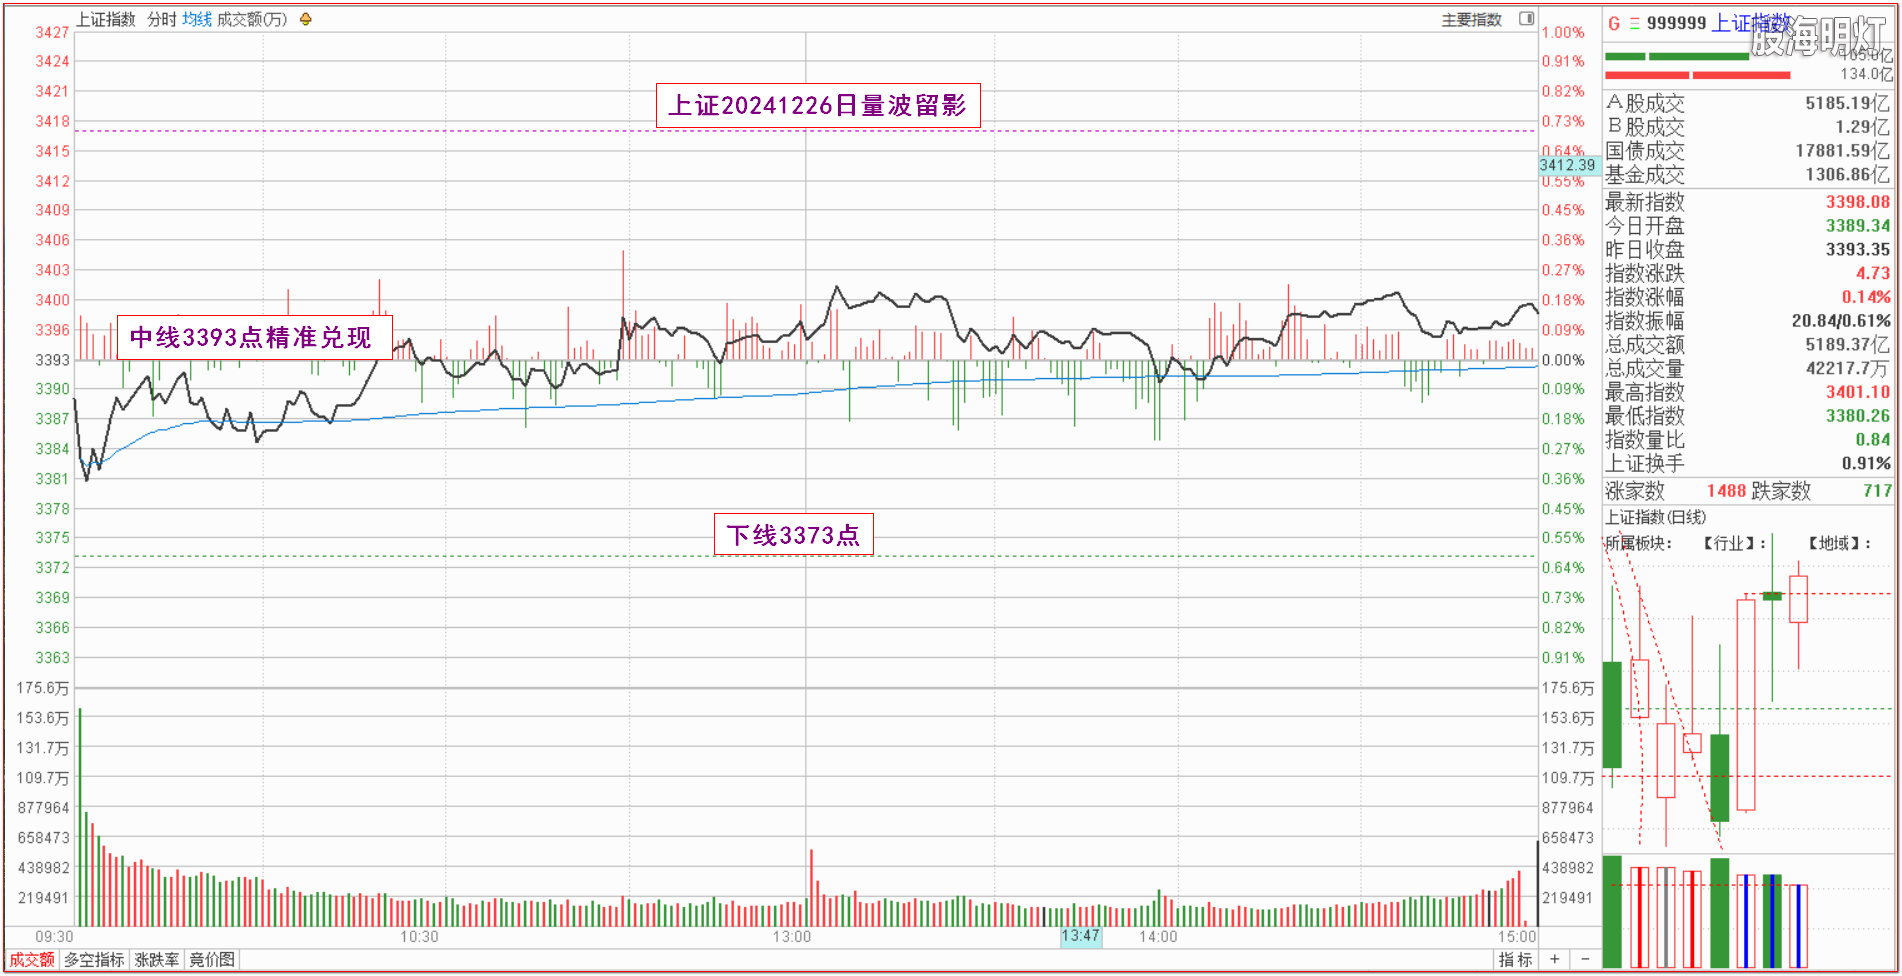Click the 昨日收盘 value 3393.35
Image resolution: width=1902 pixels, height=976 pixels.
click(x=1858, y=250)
